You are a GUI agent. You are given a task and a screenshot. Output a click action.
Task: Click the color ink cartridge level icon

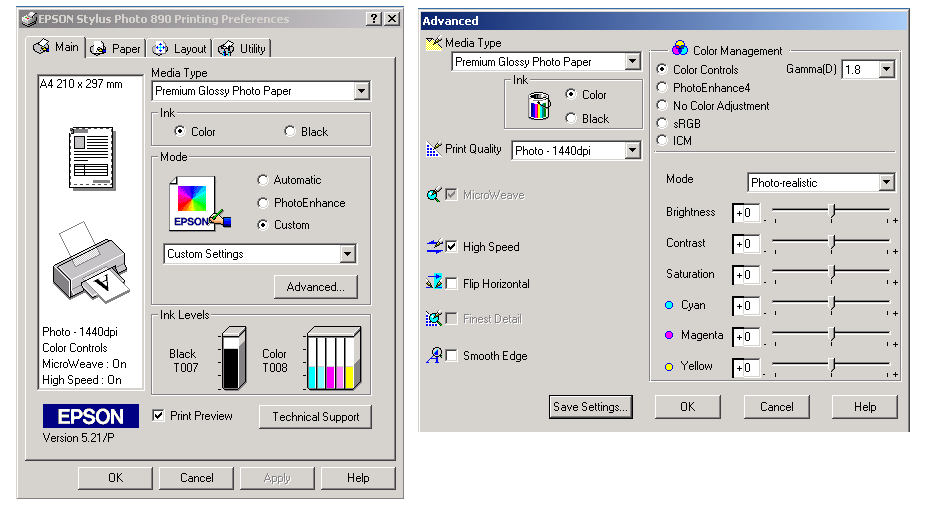[x=334, y=358]
